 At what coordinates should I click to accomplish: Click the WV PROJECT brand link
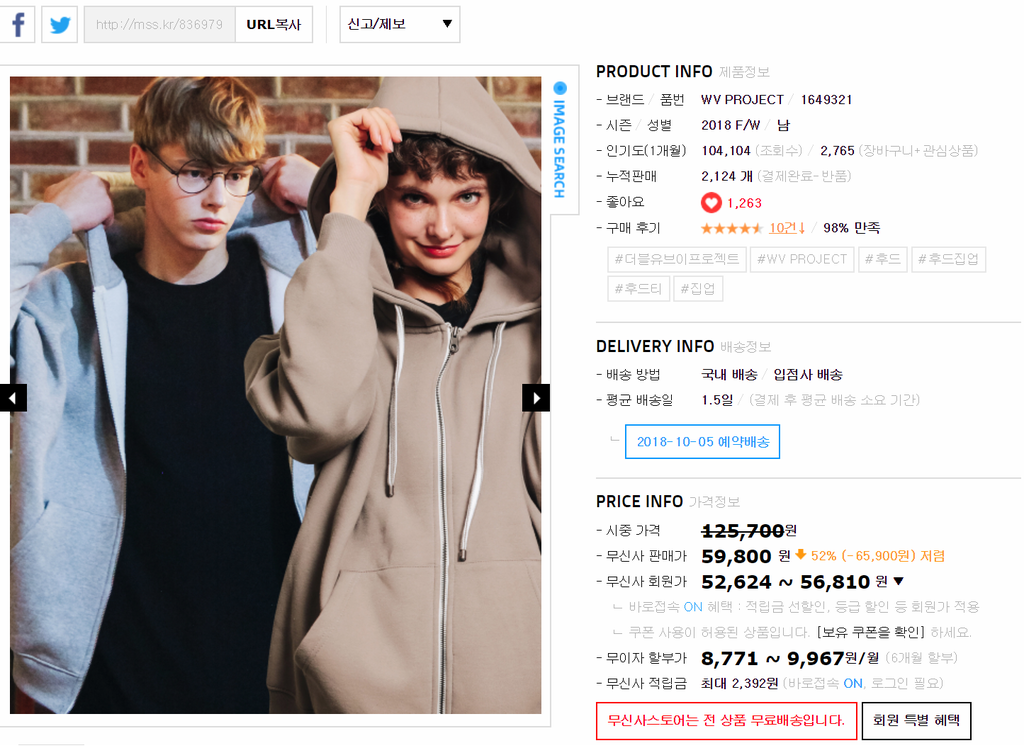pyautogui.click(x=742, y=100)
